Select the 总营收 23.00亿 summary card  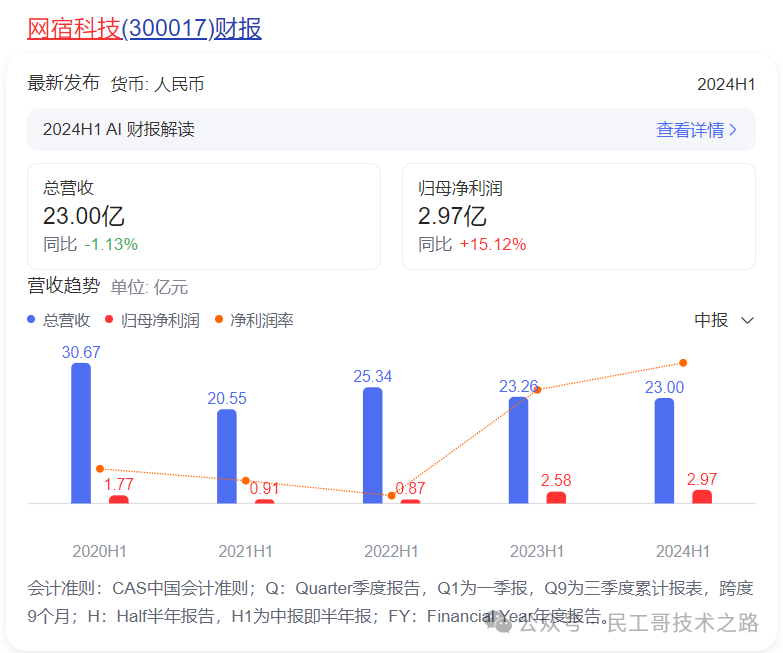(204, 216)
